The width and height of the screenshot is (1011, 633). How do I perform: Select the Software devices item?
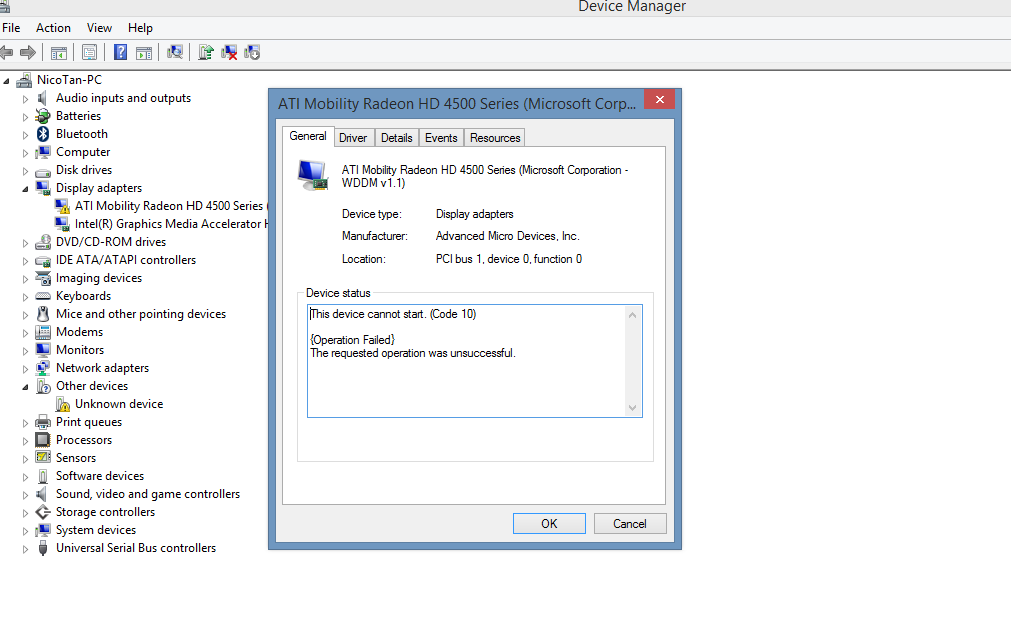tap(100, 476)
